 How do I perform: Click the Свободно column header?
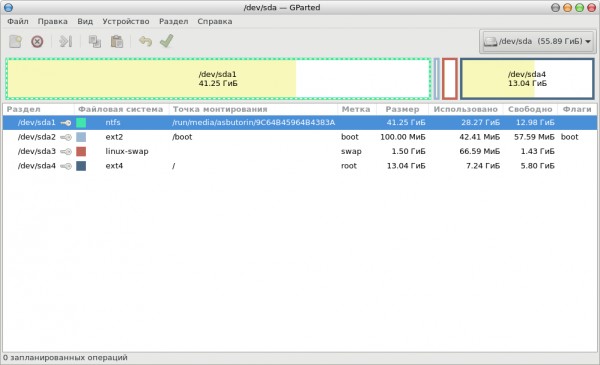[x=530, y=109]
